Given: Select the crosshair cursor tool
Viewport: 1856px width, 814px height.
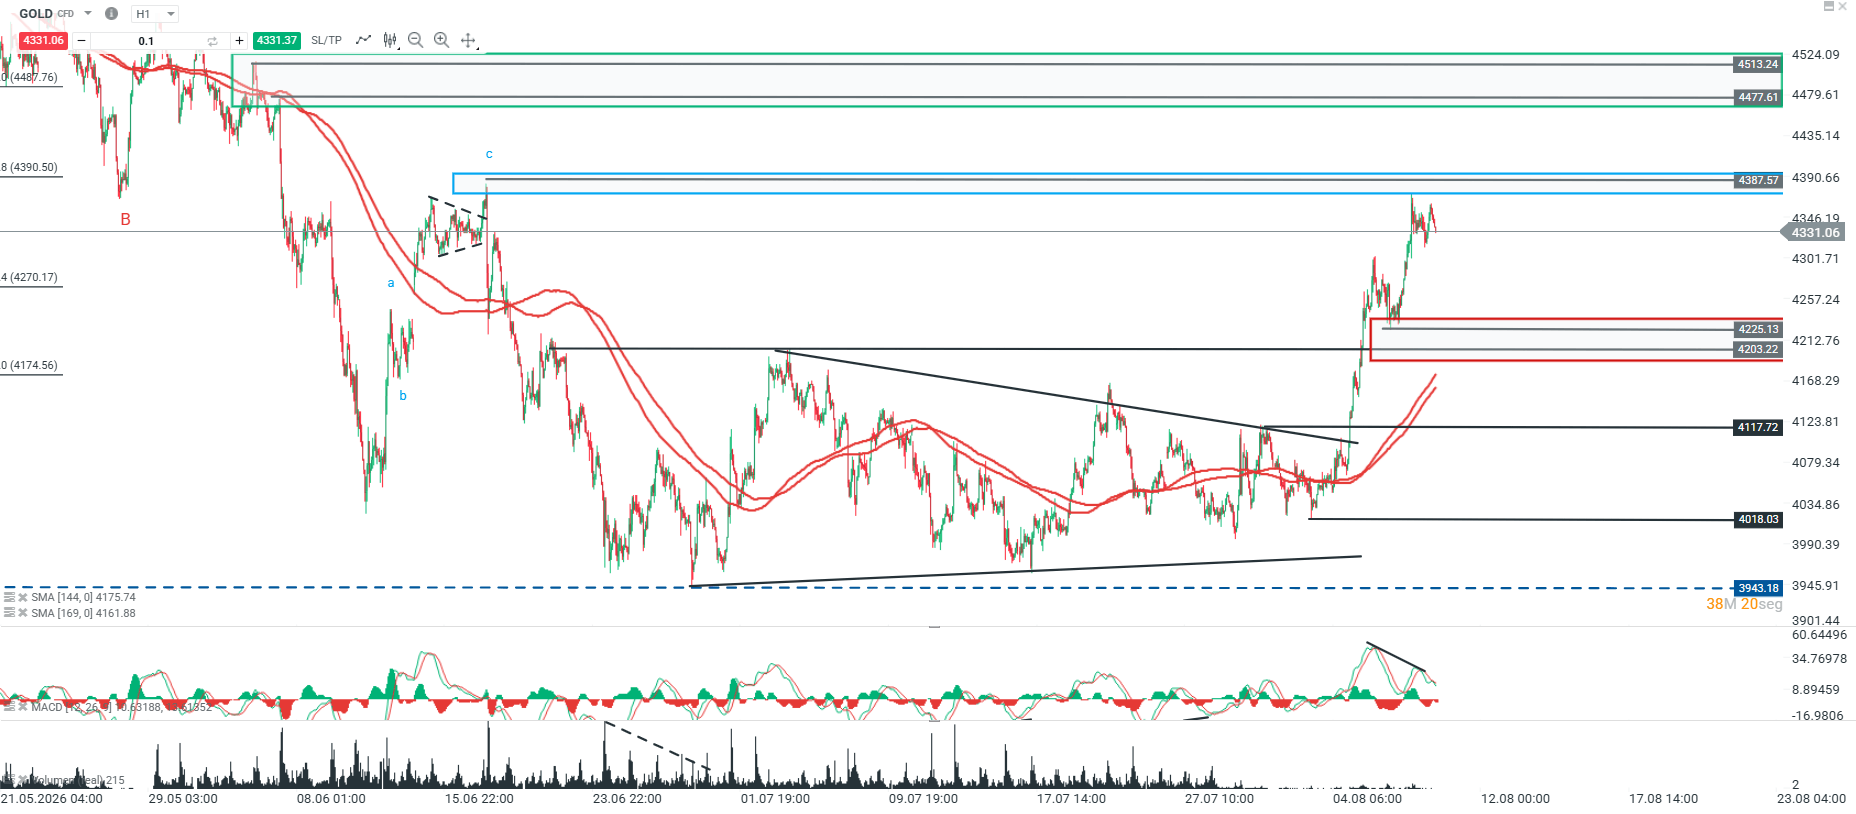Looking at the screenshot, I should point(468,40).
